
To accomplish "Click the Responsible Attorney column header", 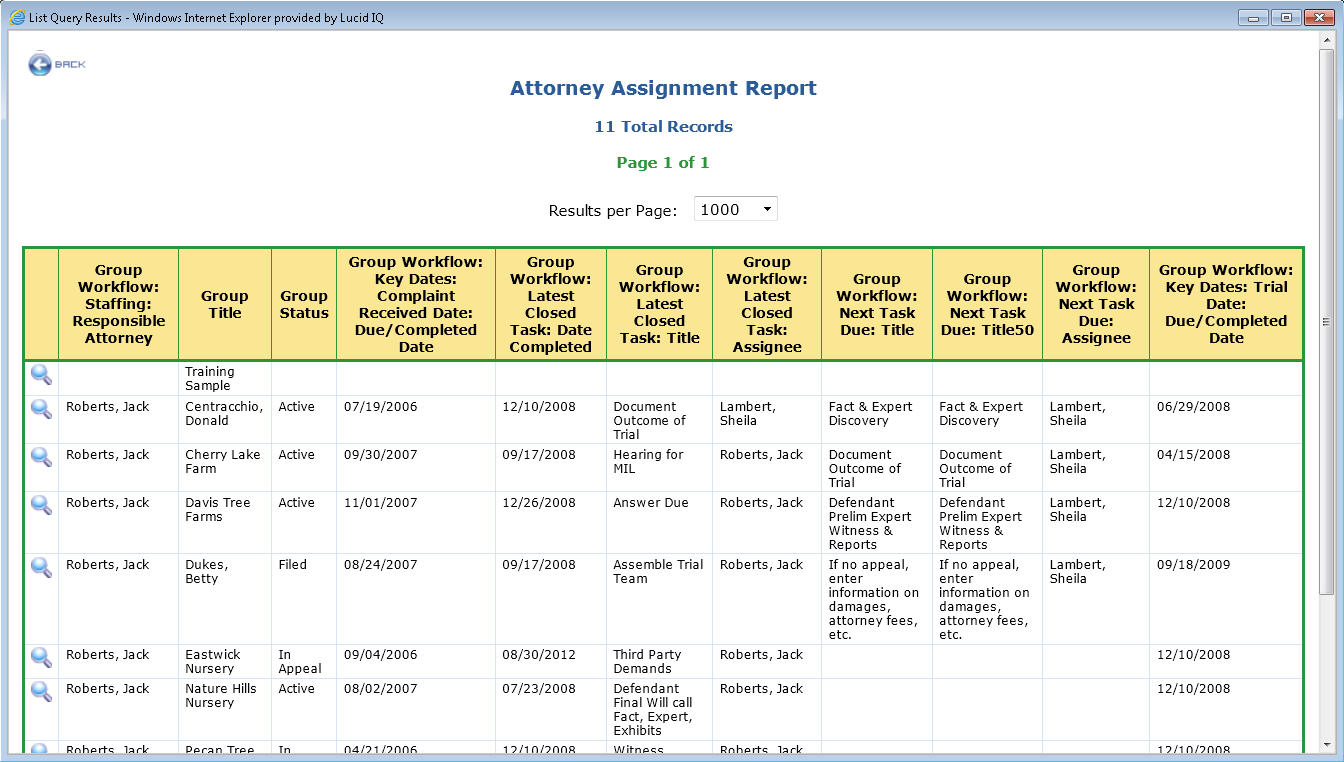I will pyautogui.click(x=118, y=303).
